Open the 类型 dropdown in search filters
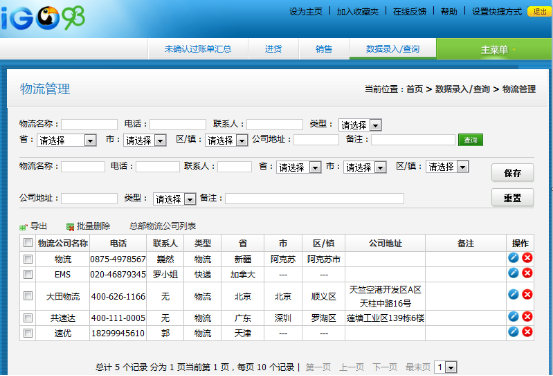Viewport: 553px width, 376px height. click(360, 125)
